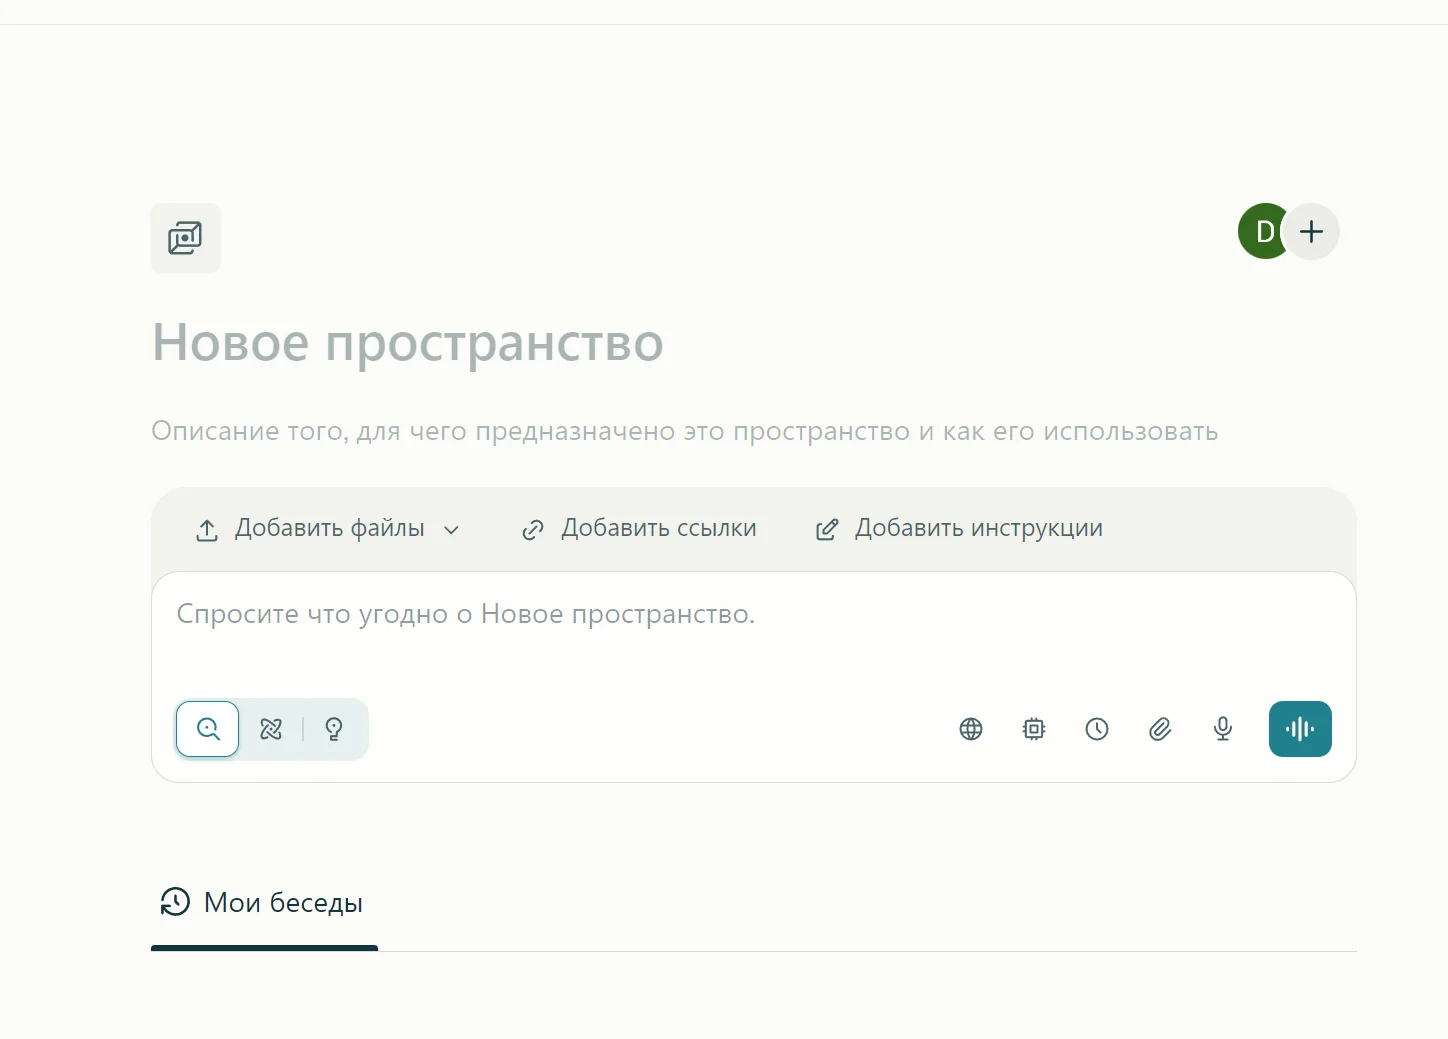Open the D avatar account menu
Viewport: 1448px width, 1039px height.
coord(1263,231)
